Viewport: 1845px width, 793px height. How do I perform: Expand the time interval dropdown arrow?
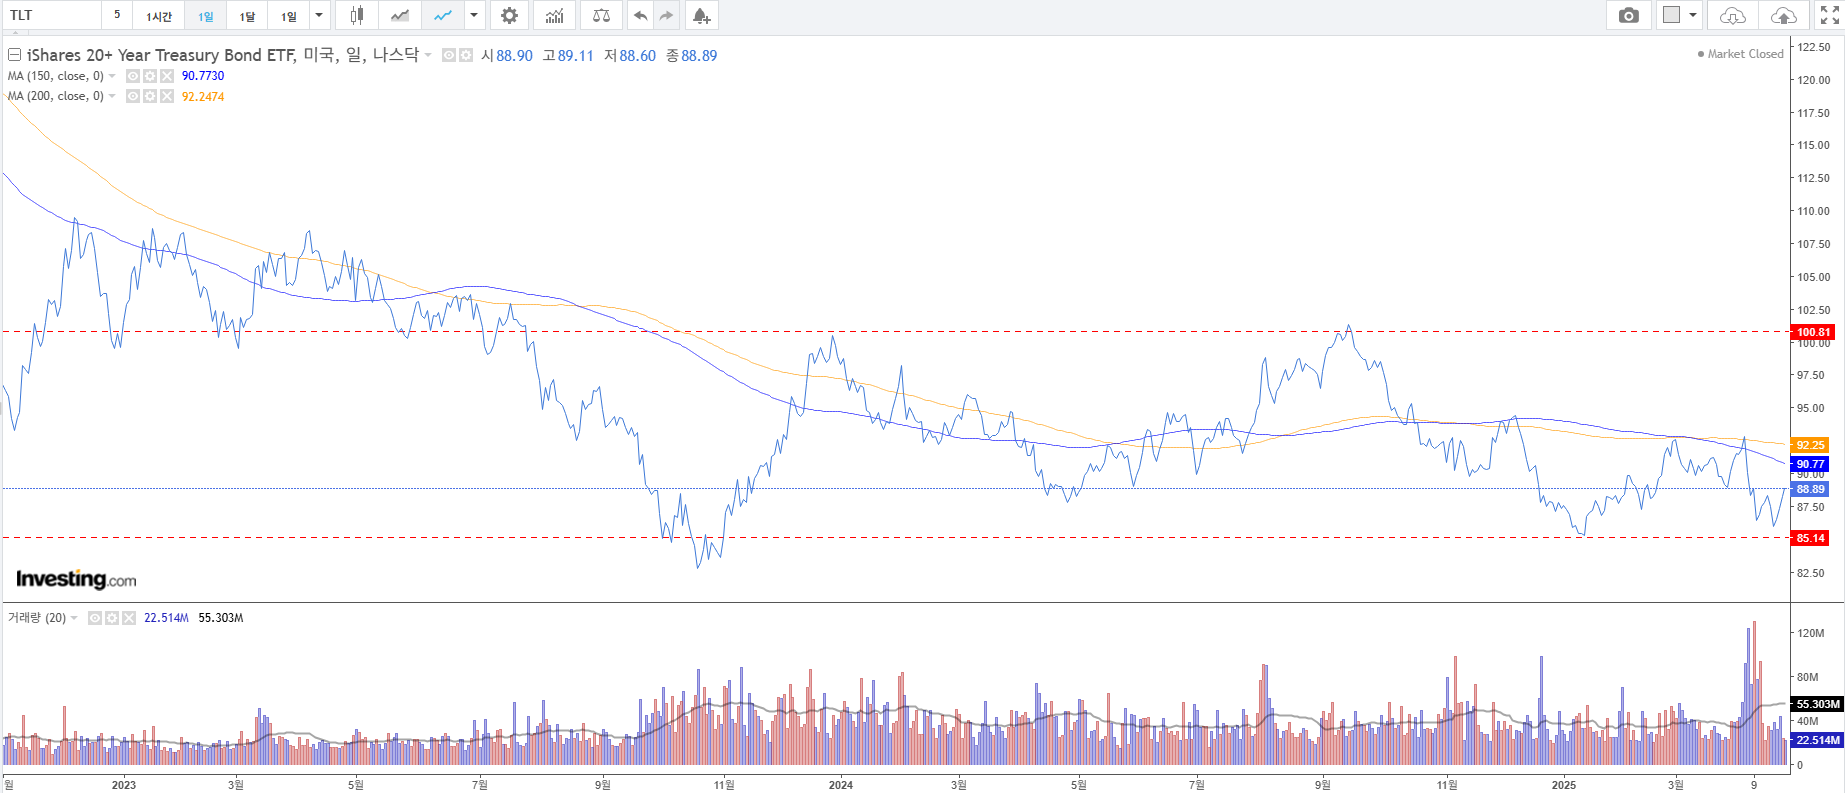(319, 15)
